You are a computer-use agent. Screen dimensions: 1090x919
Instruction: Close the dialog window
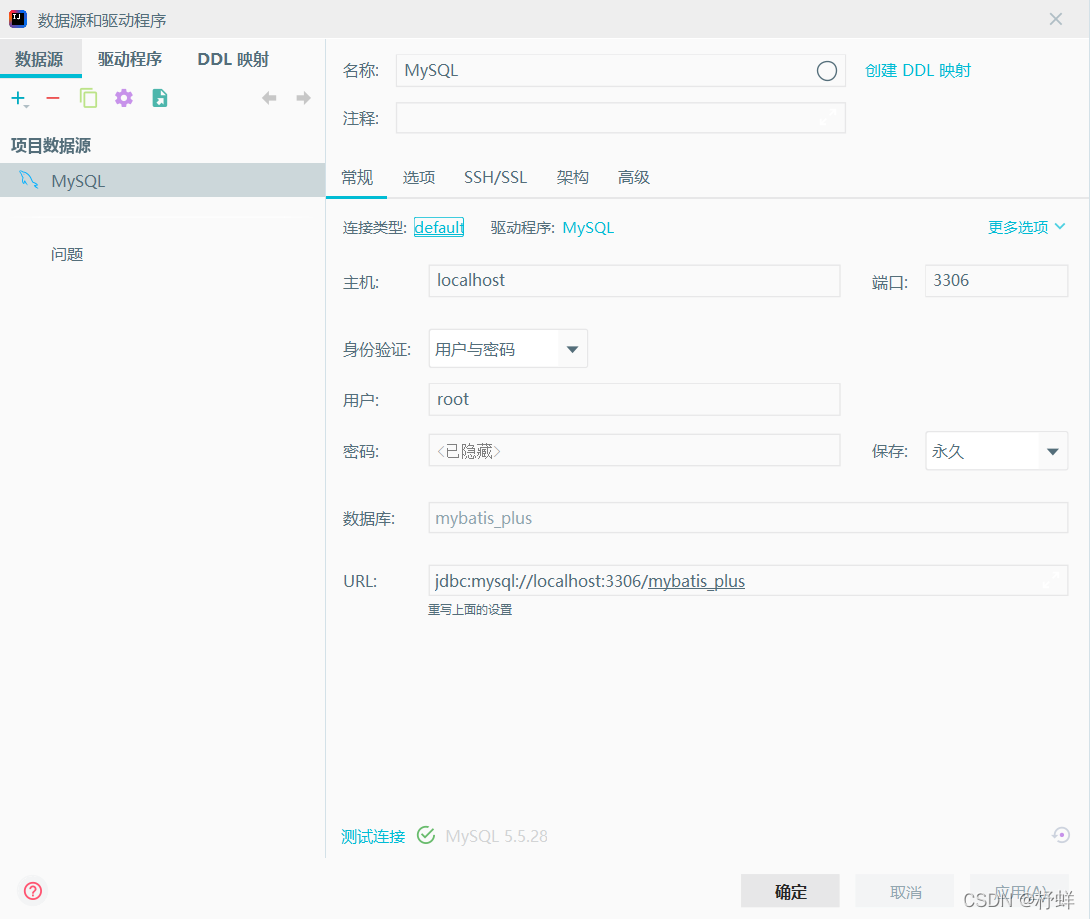pos(1055,19)
